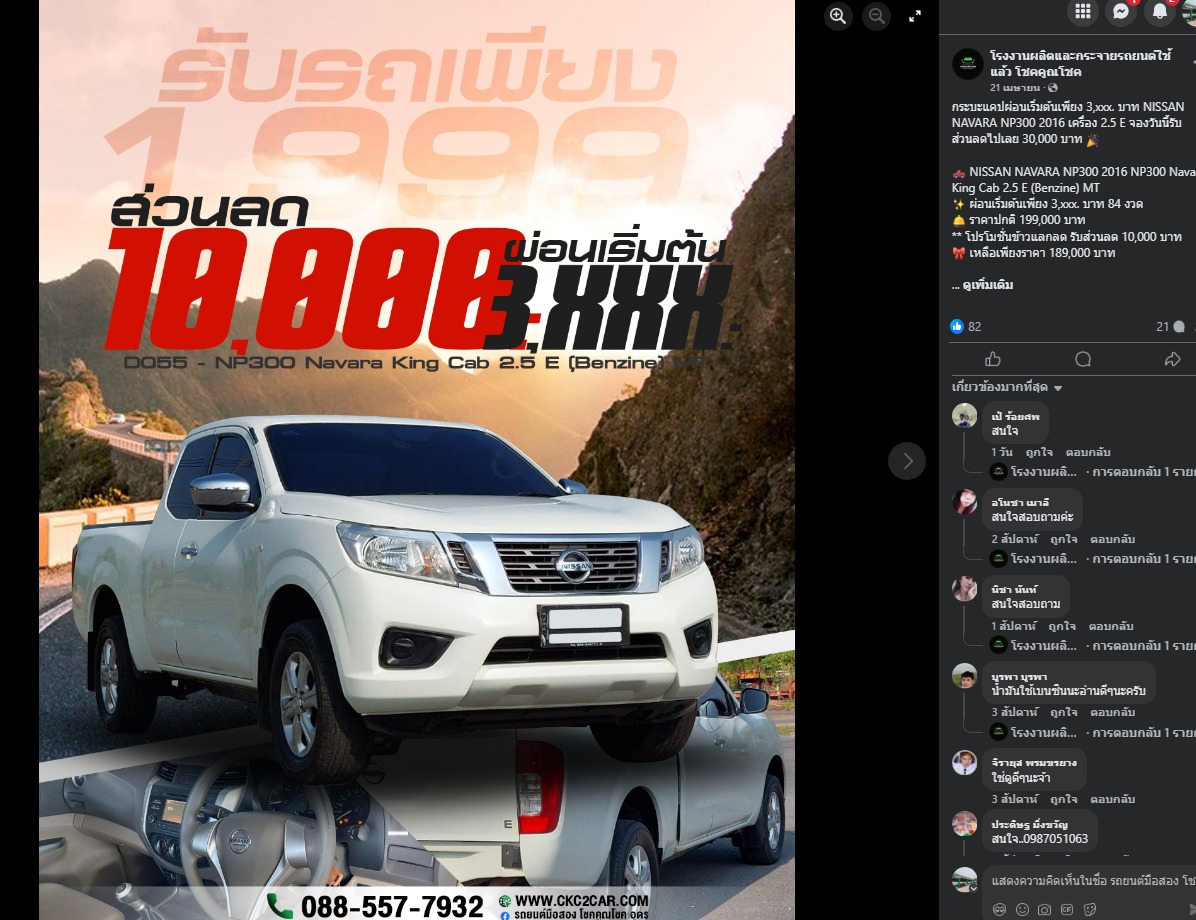Click the blue like reaction count 82
This screenshot has width=1196, height=920.
[x=966, y=327]
